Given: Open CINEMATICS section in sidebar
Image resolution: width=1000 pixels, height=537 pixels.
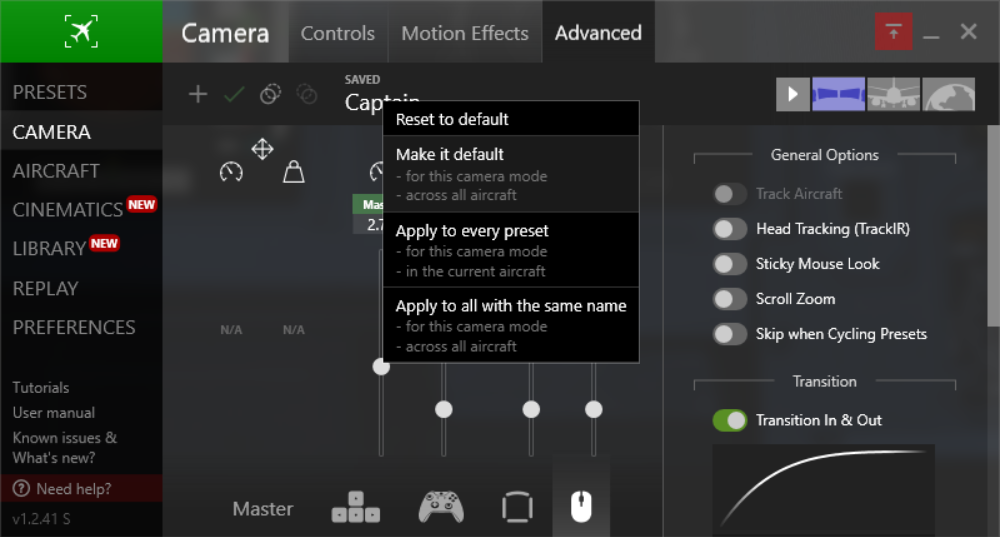Looking at the screenshot, I should coord(81,209).
